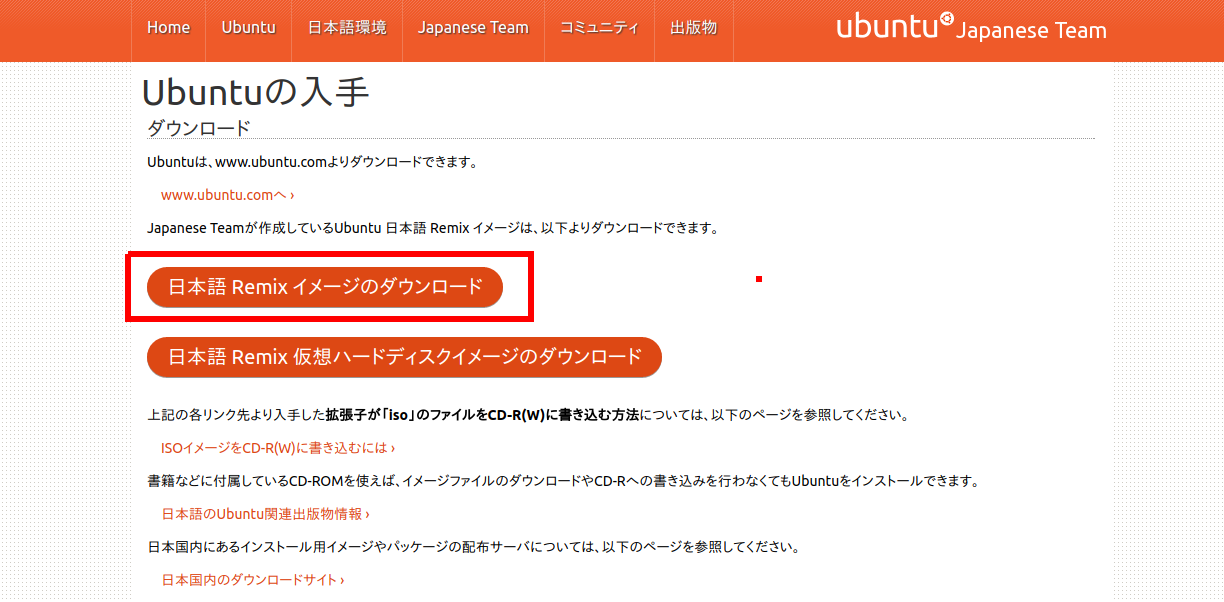Click the sentence starting Japanese Teamが作成している

(433, 228)
